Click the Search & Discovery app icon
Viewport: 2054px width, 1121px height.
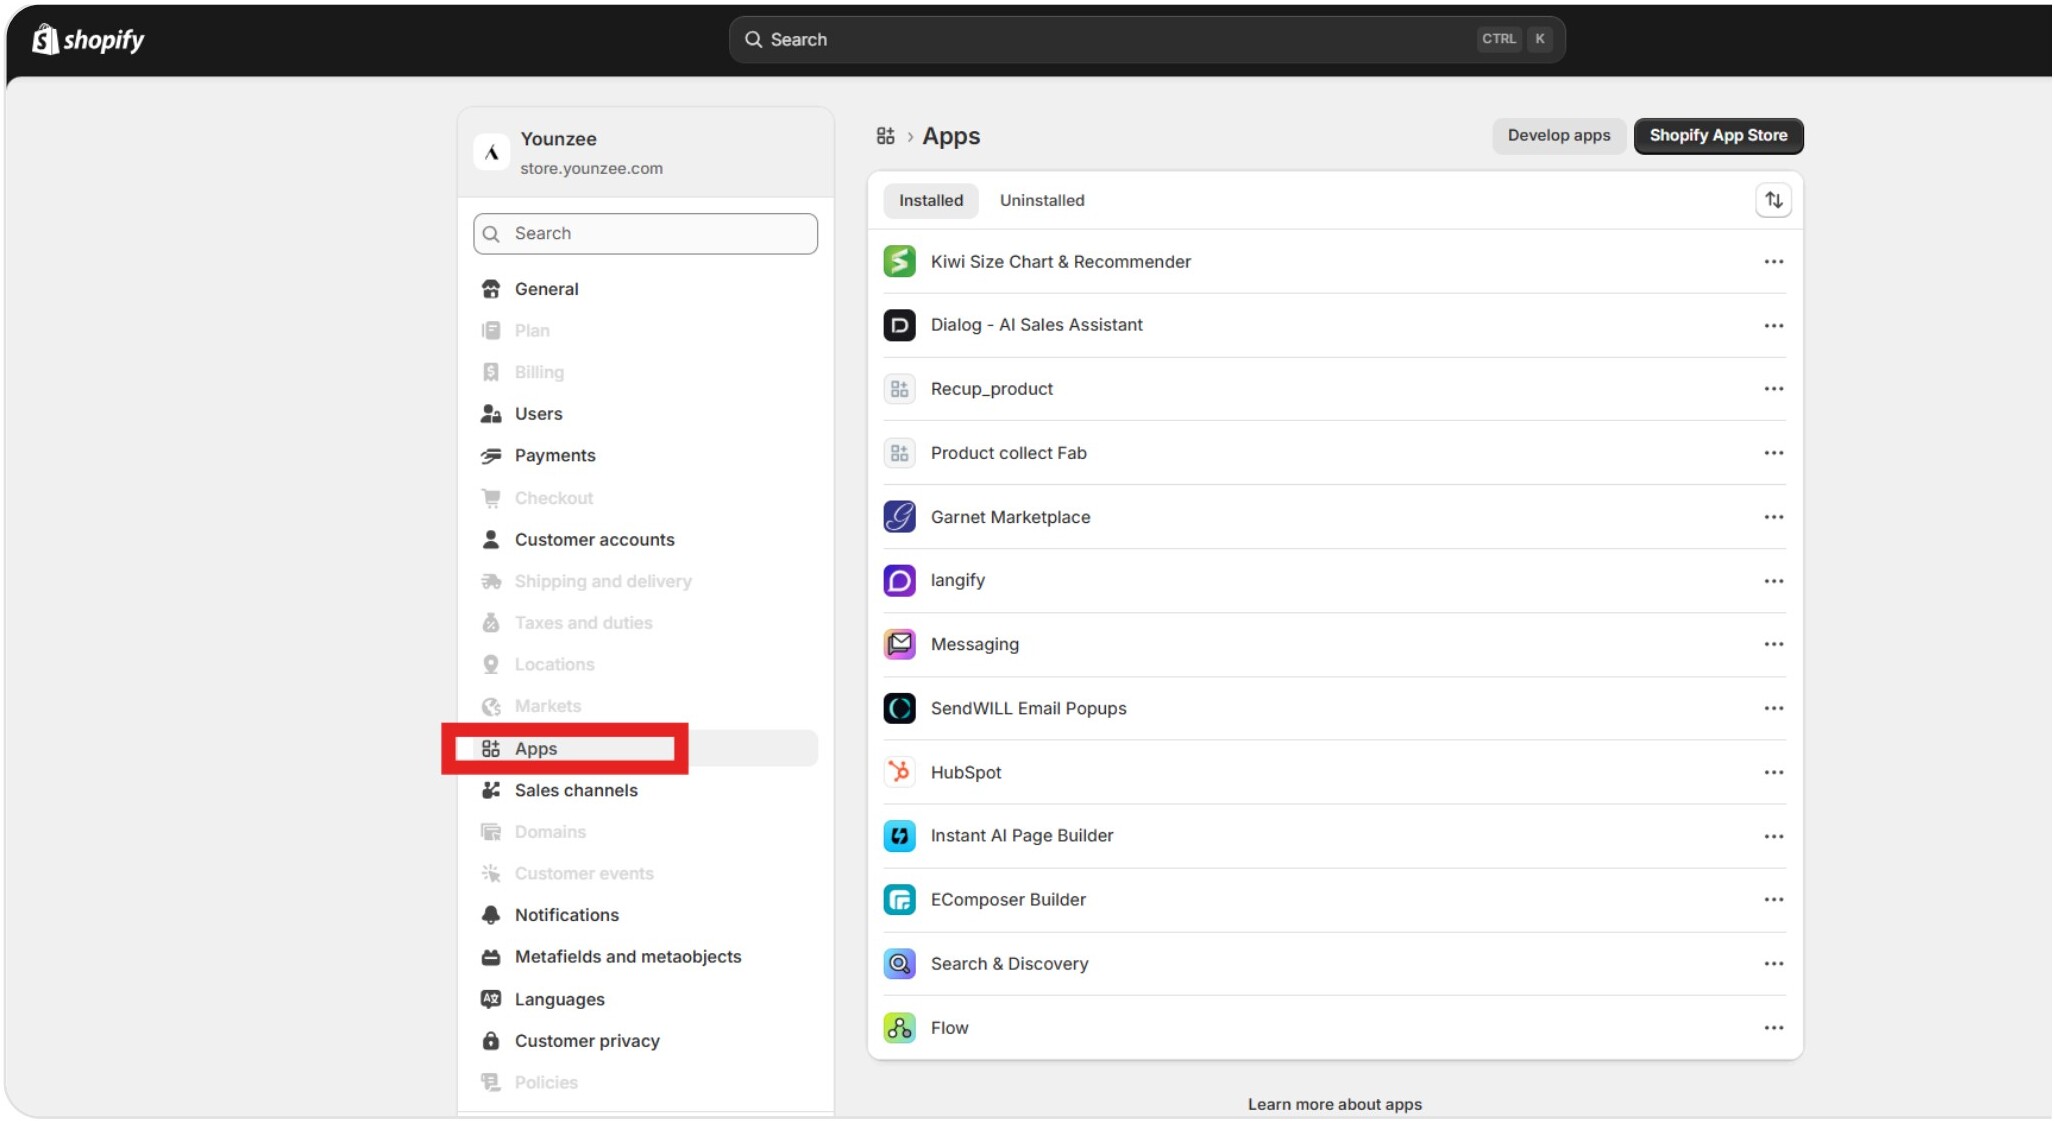point(899,963)
